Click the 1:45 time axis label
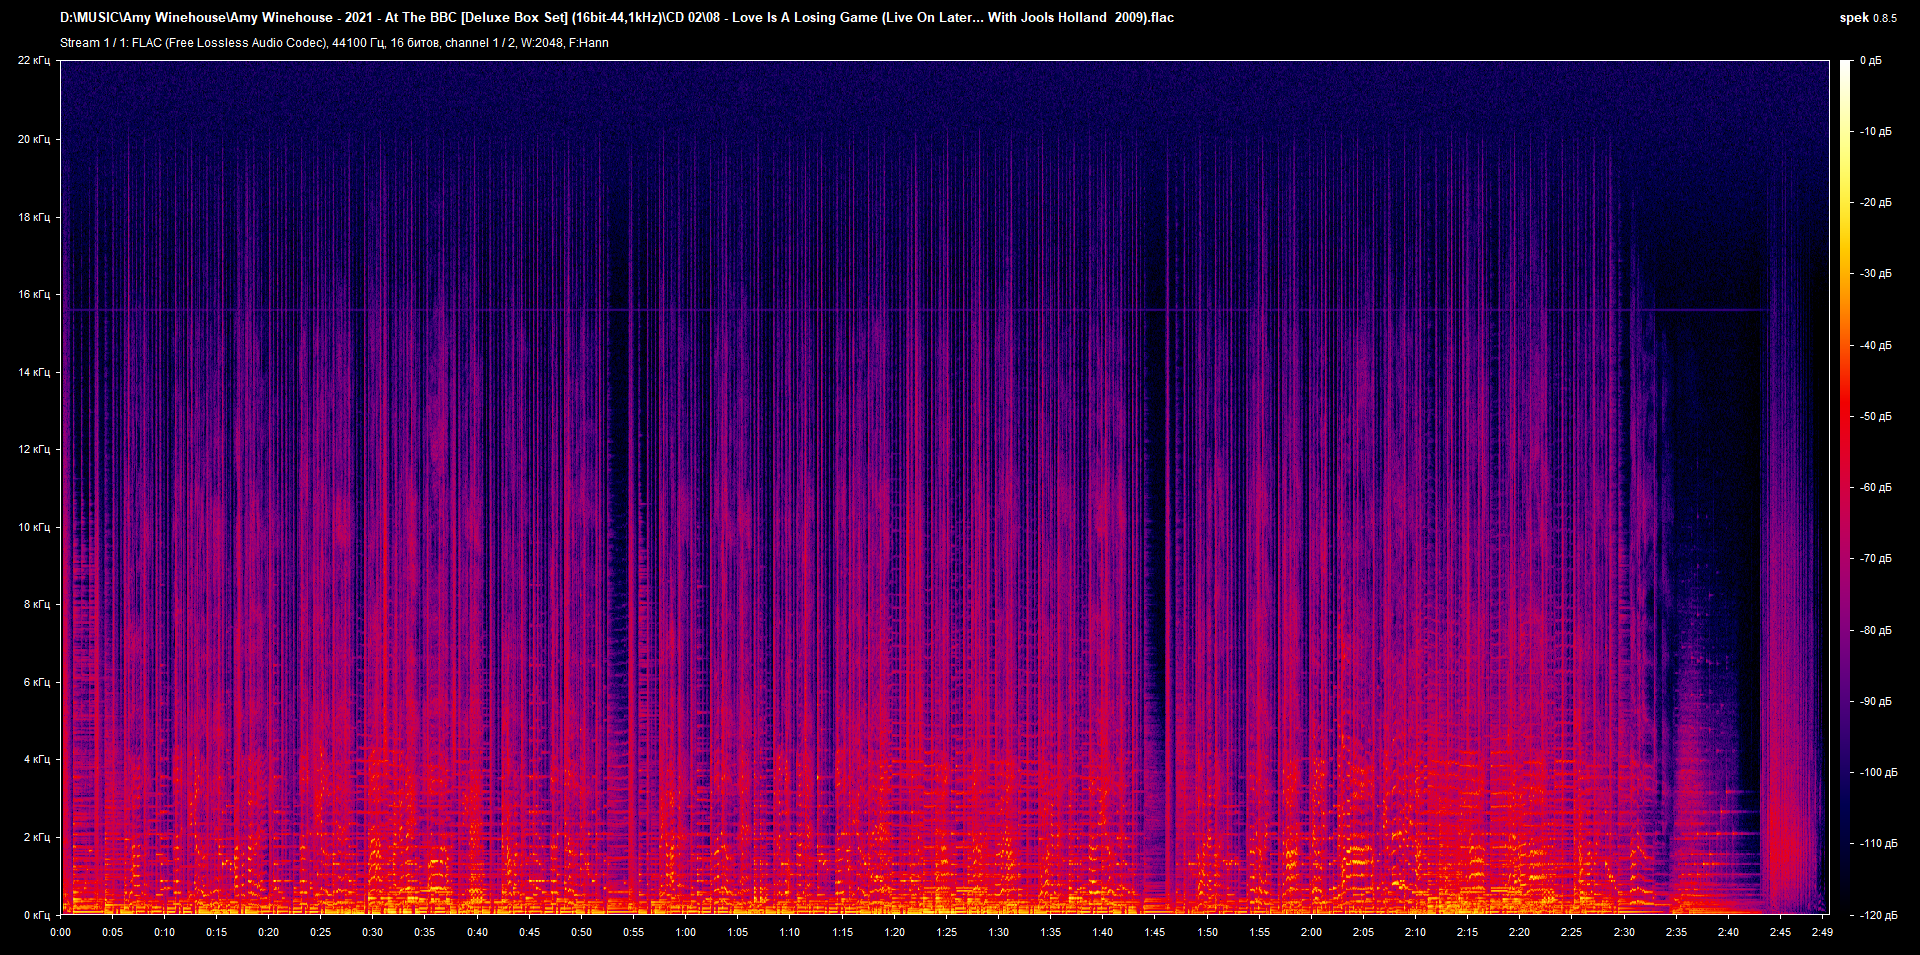Screen dimensions: 1920x955 1154,932
